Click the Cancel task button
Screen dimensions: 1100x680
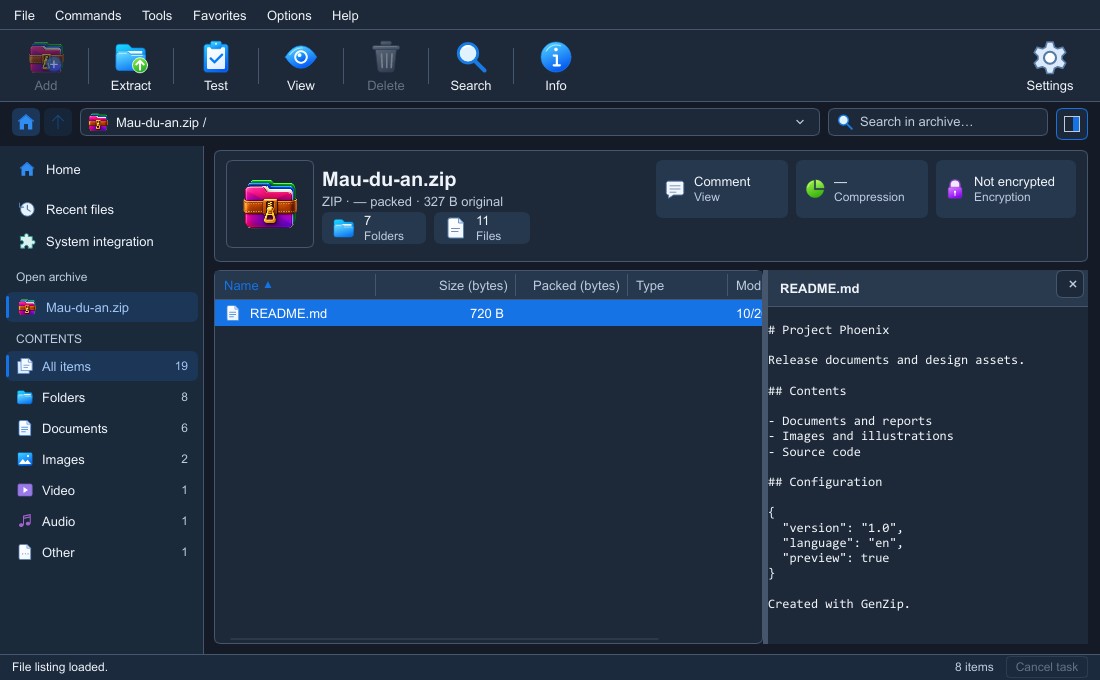click(1046, 667)
